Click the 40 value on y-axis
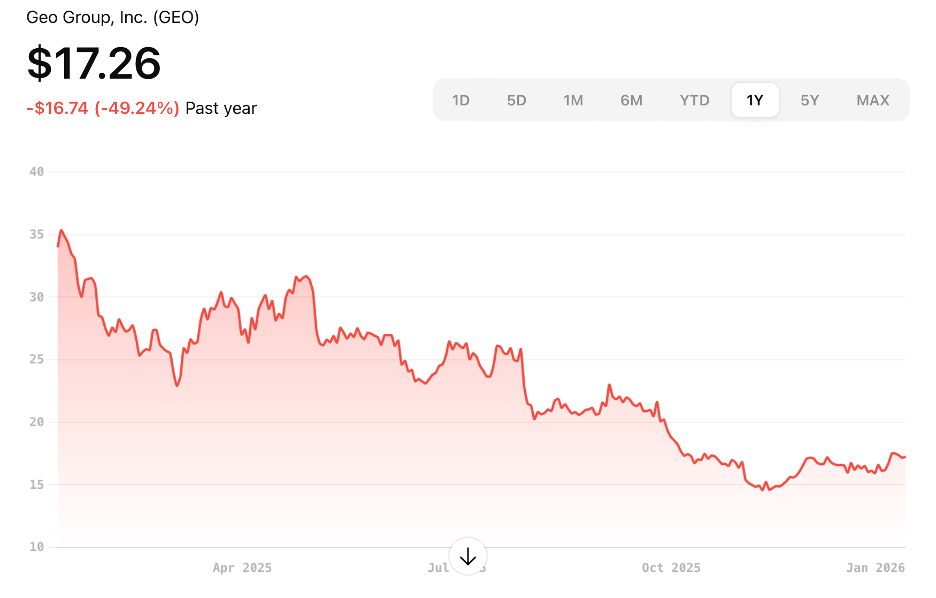The width and height of the screenshot is (936, 598). (x=37, y=172)
